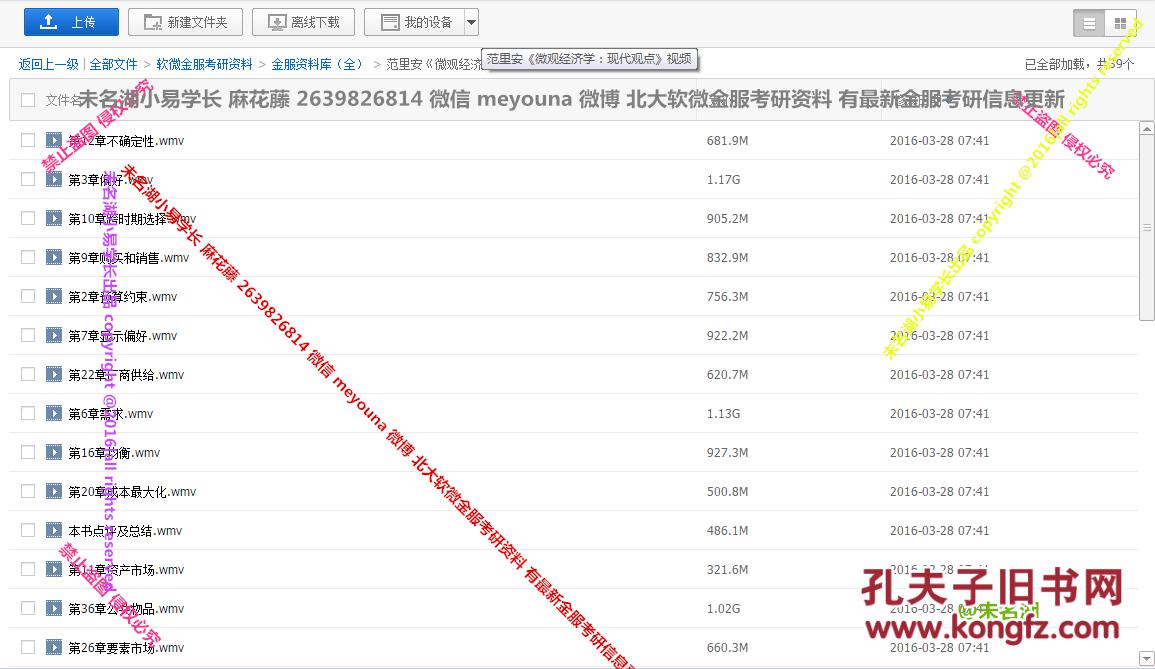Check the box for 第7章显示偏好.wmv

tap(28, 335)
